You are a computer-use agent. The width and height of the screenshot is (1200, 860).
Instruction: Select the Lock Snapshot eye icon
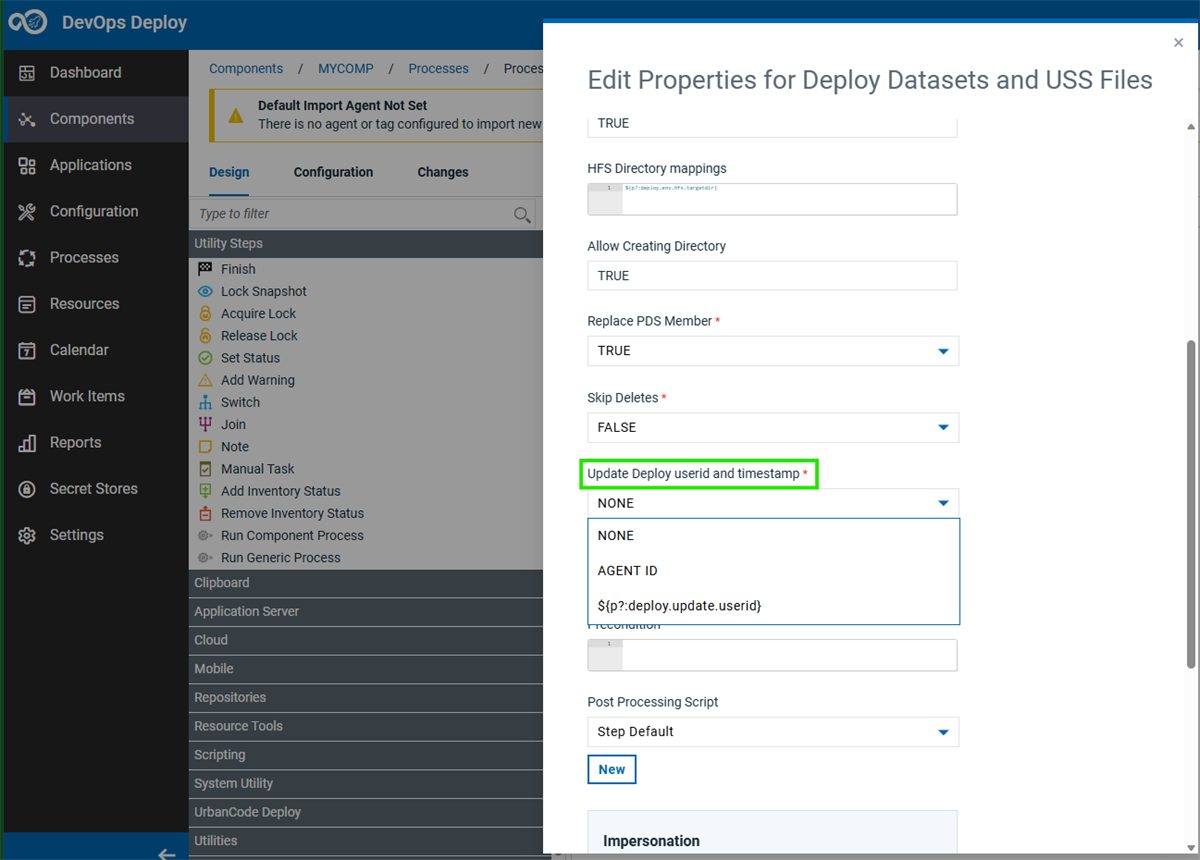[x=205, y=291]
